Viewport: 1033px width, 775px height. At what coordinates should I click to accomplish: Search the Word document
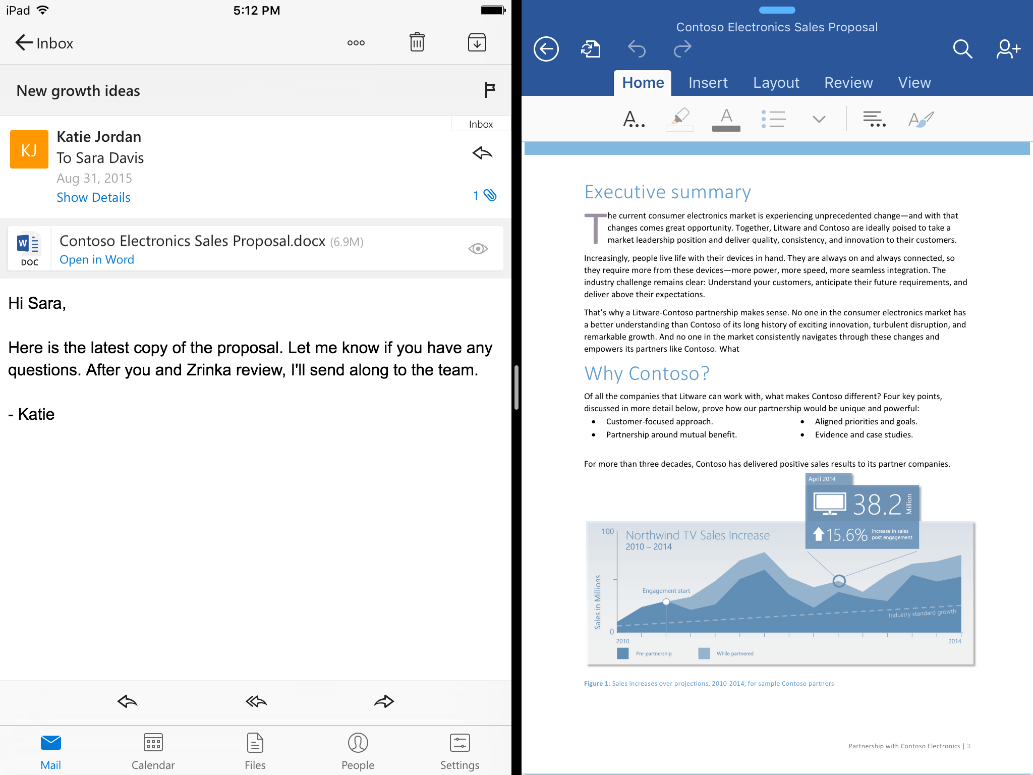(963, 49)
